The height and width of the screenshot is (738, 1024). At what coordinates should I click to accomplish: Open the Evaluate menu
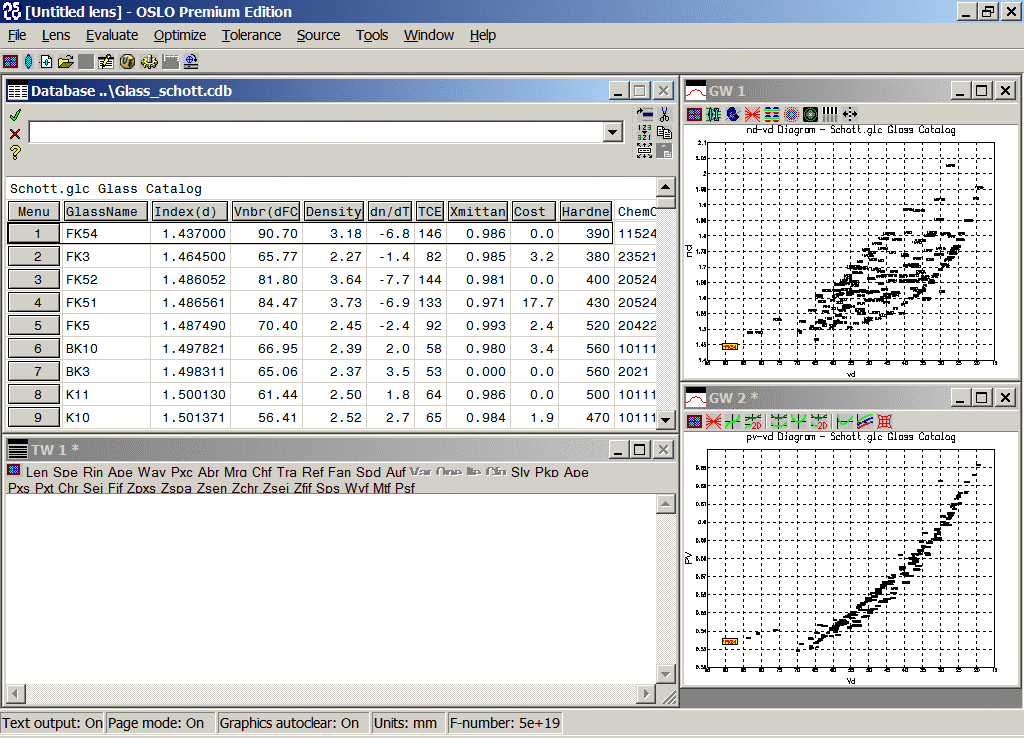pos(112,35)
